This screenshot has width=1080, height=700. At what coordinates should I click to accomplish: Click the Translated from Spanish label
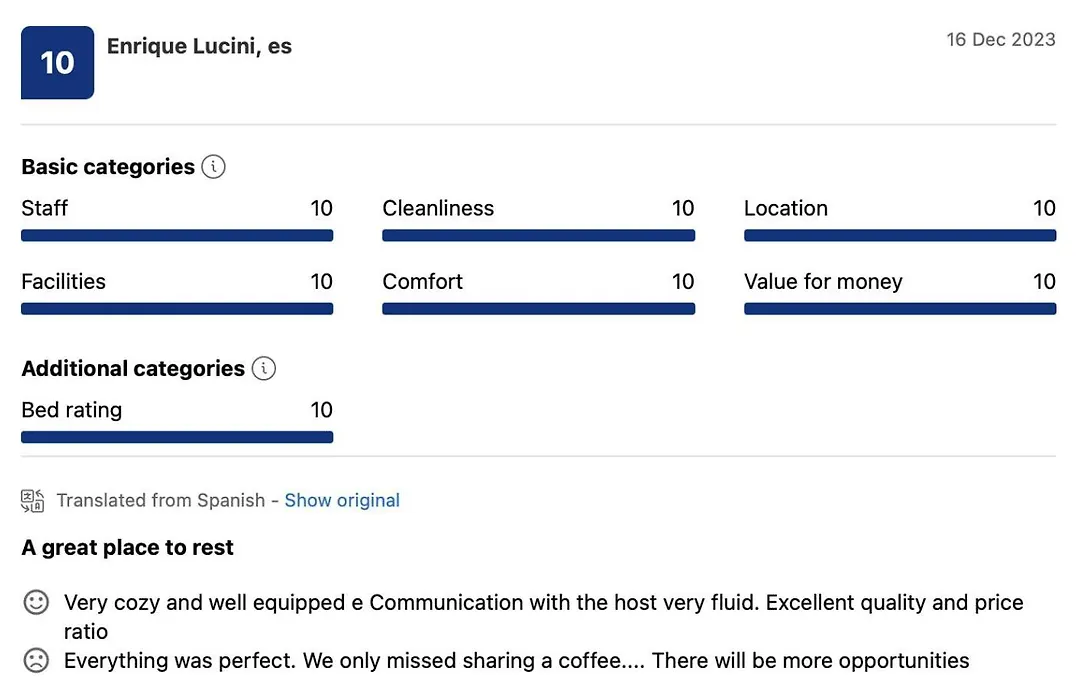(x=160, y=500)
